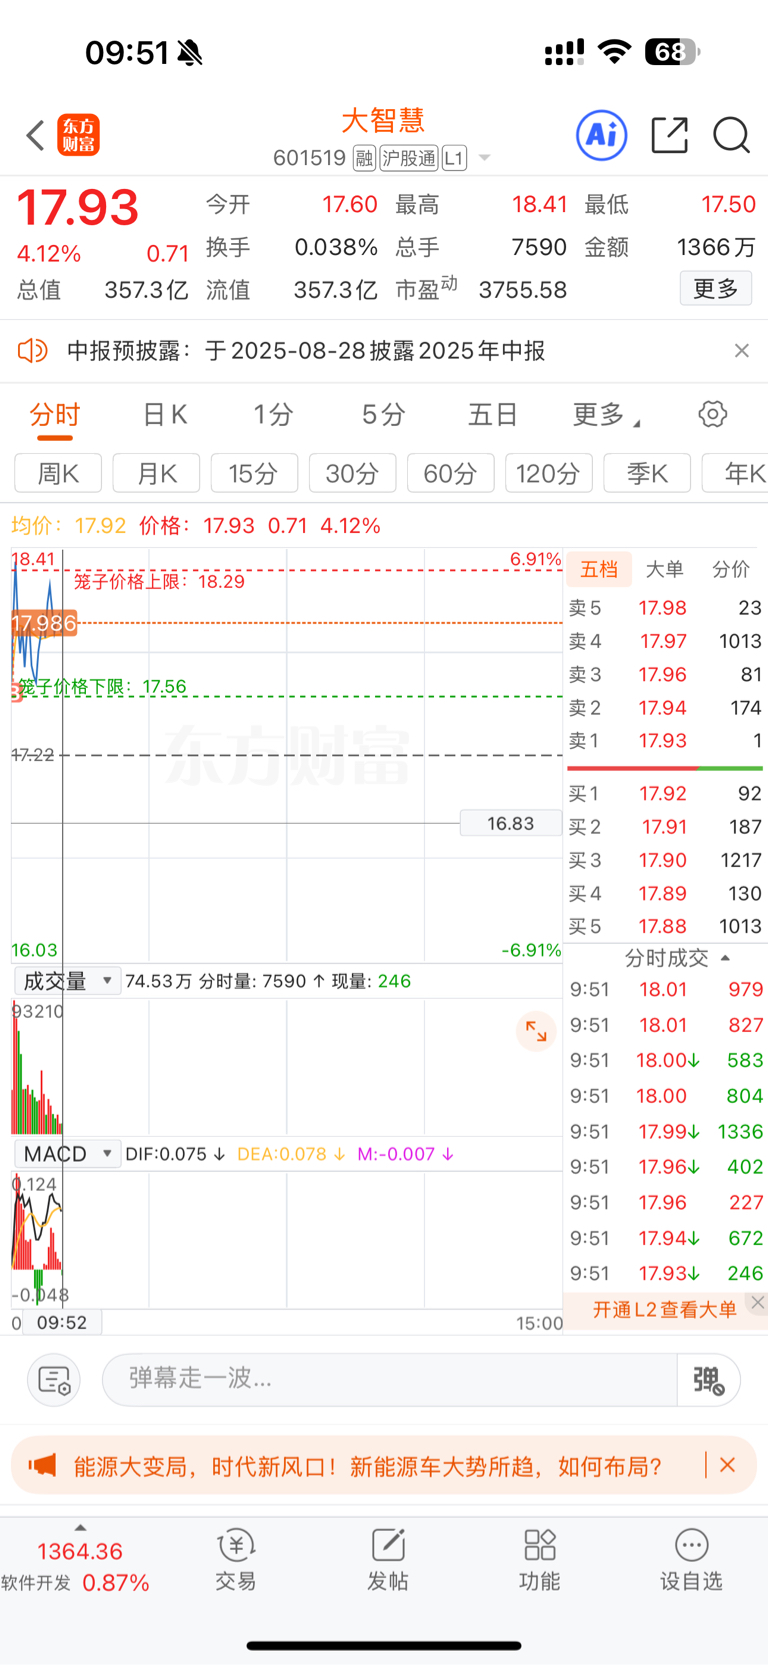768x1665 pixels.
Task: Tap the 沪股通 badge
Action: (x=409, y=158)
